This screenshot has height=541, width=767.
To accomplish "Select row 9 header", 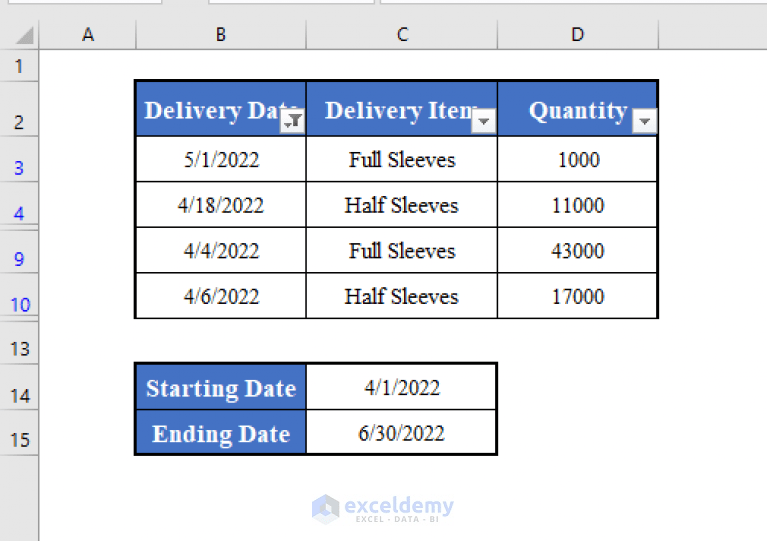I will click(19, 251).
